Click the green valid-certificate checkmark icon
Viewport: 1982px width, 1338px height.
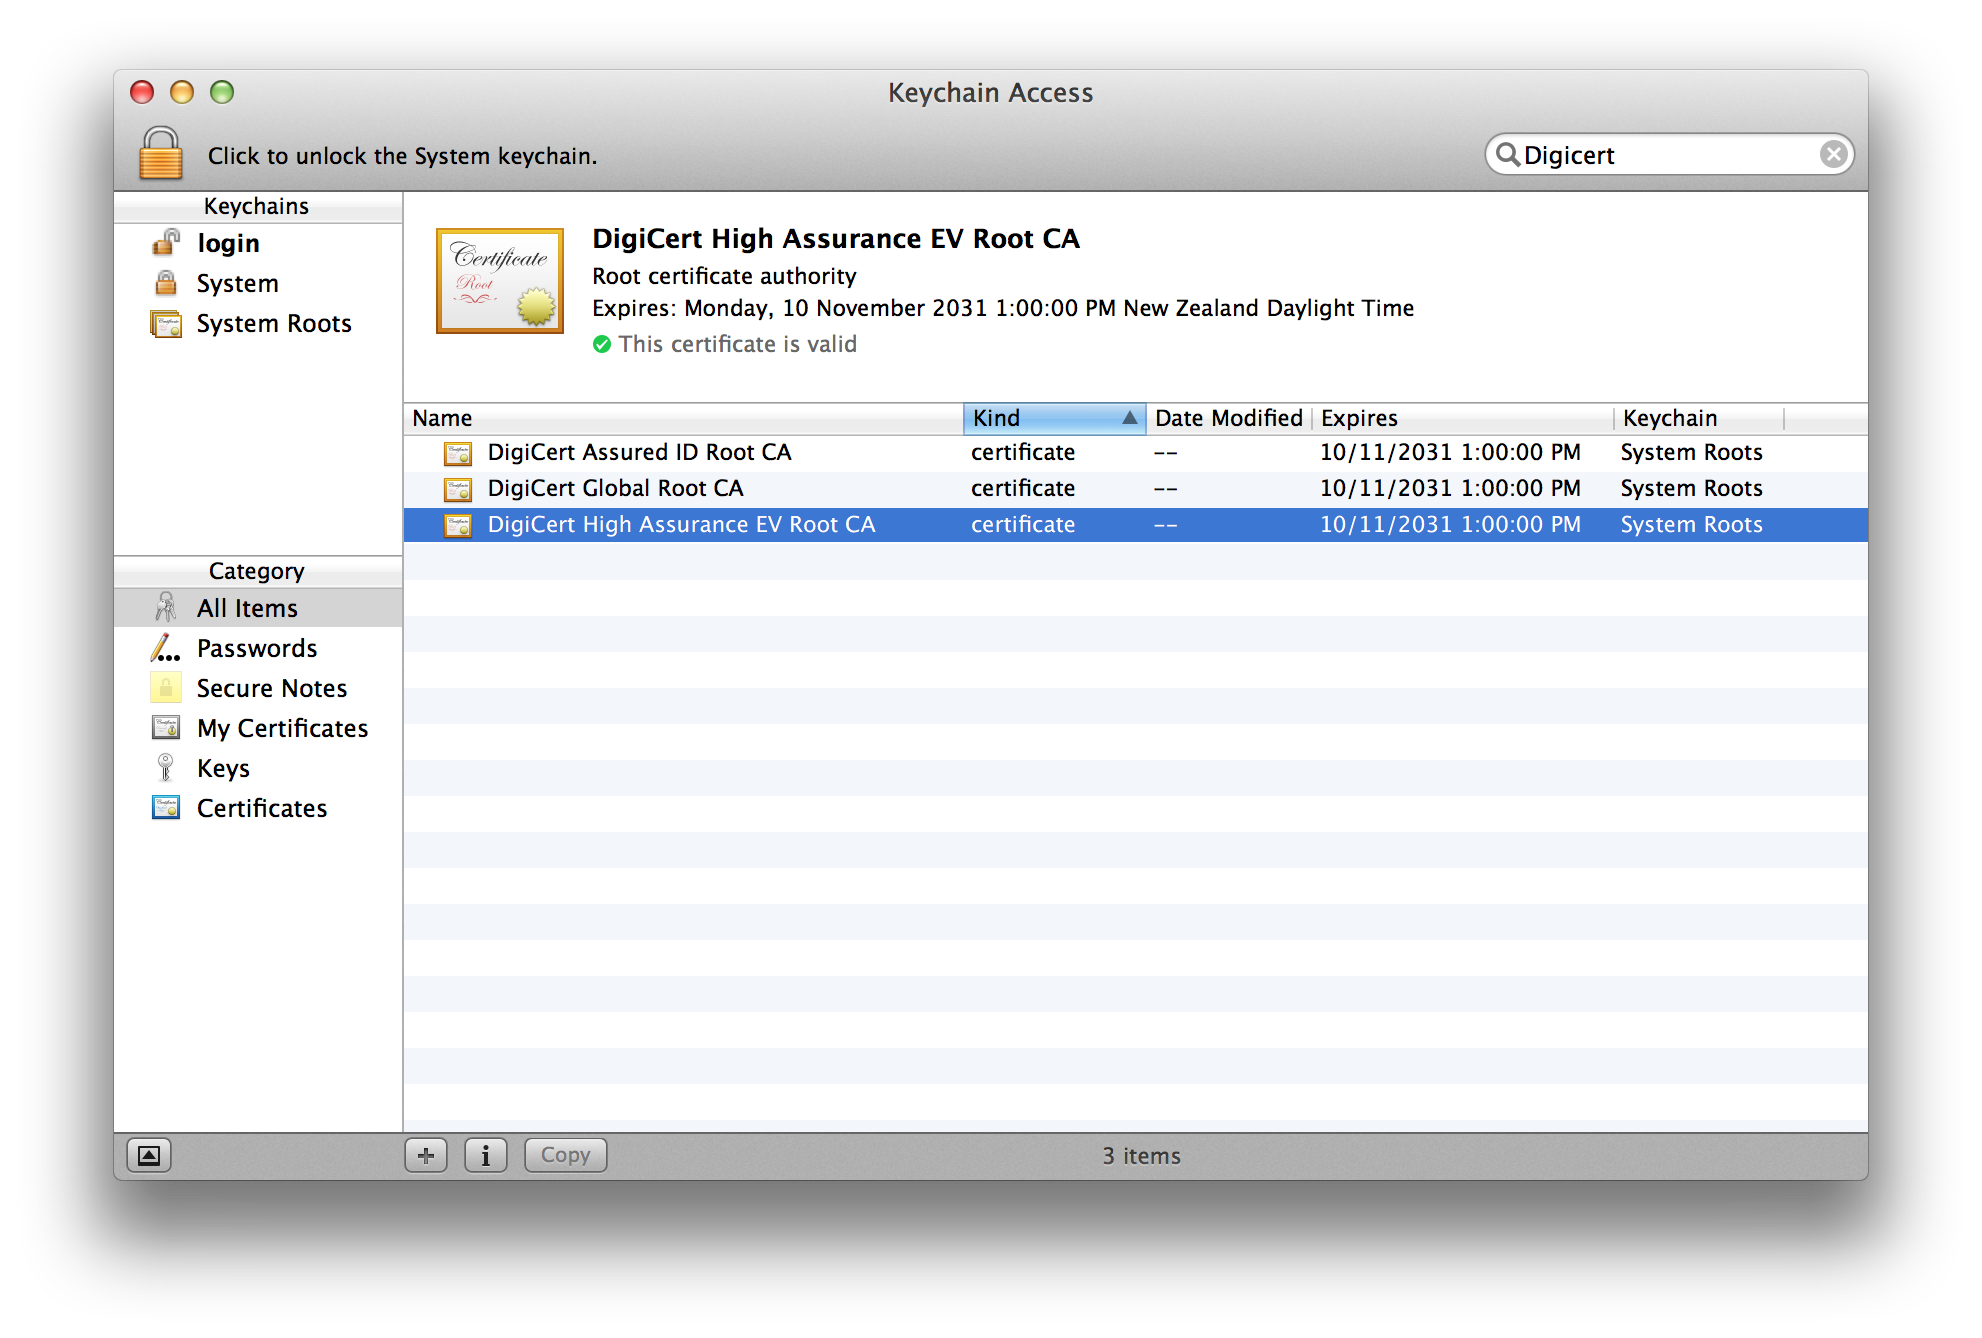[x=602, y=344]
